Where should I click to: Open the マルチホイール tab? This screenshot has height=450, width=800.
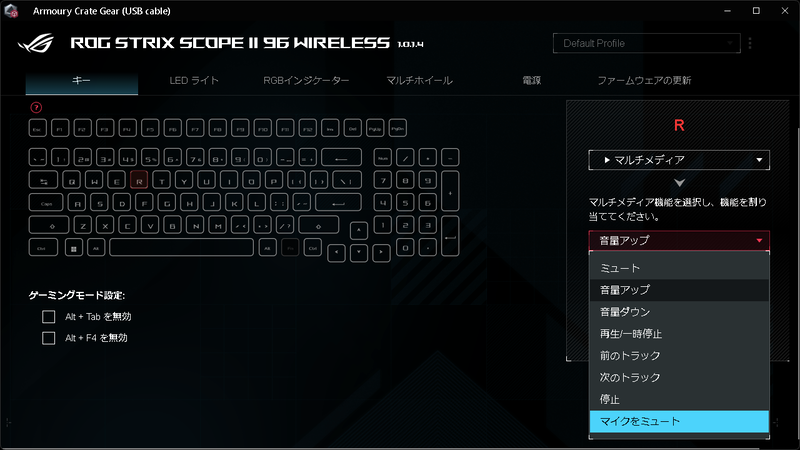click(x=419, y=81)
